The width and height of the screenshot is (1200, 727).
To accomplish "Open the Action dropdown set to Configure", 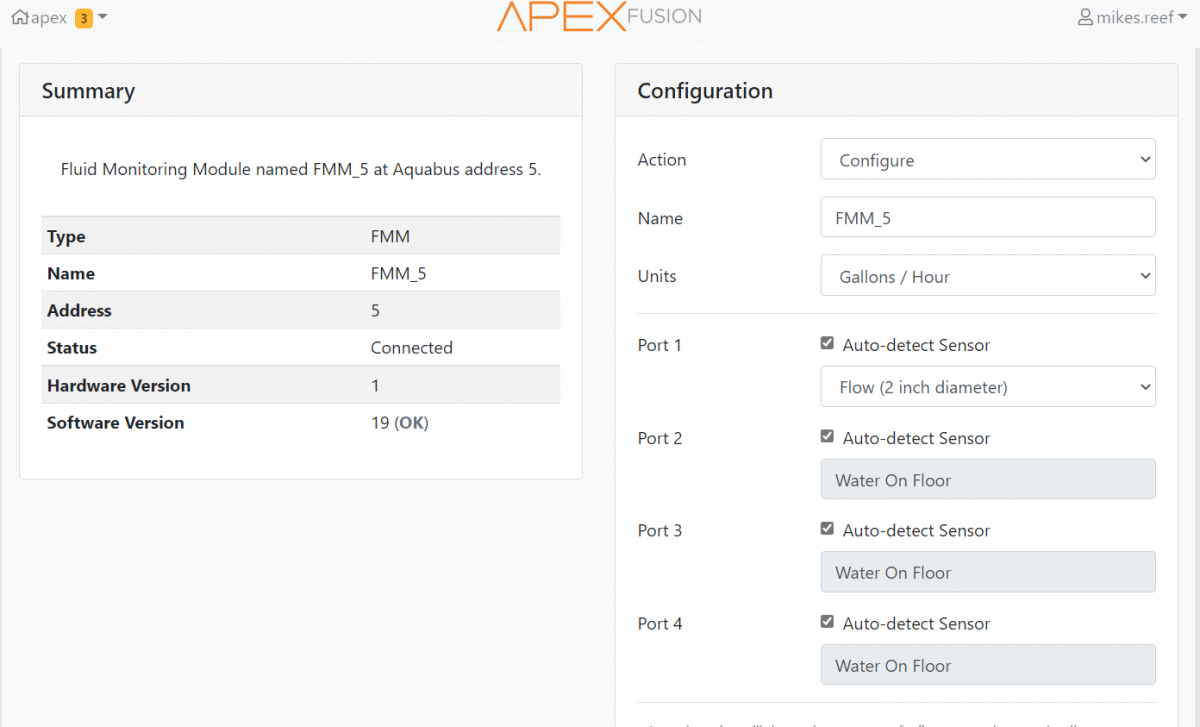I will (x=987, y=160).
